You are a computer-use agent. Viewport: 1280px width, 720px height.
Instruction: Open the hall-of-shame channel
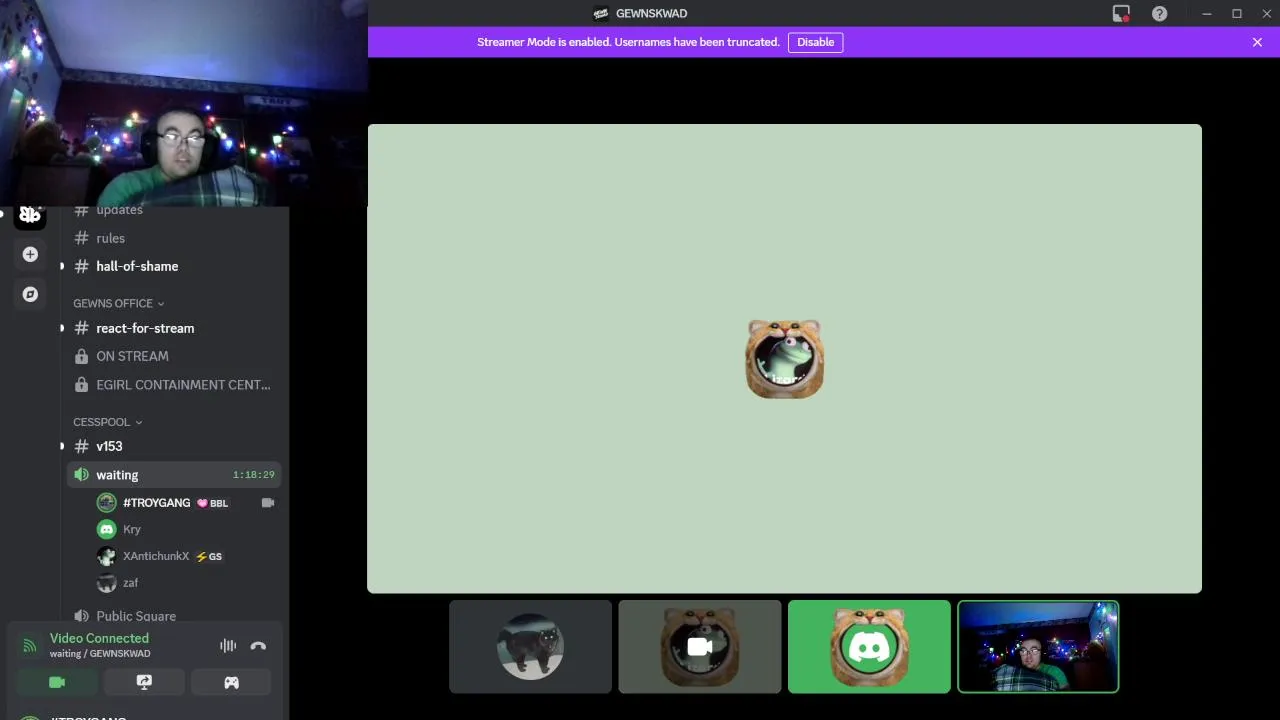[174, 266]
